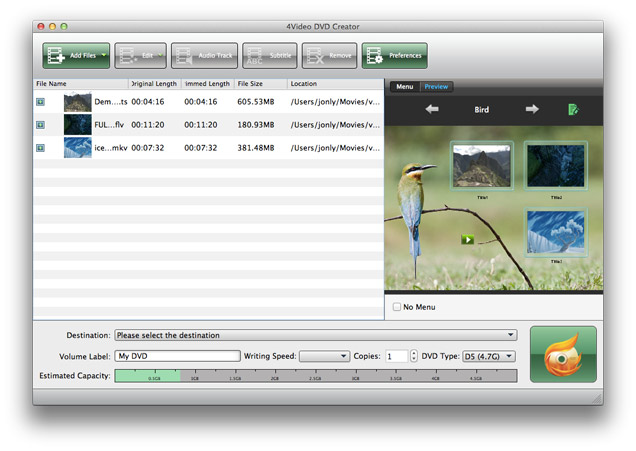Viewport: 636px width, 451px height.
Task: Click the 180.93MB file size cell
Action: pyautogui.click(x=256, y=125)
